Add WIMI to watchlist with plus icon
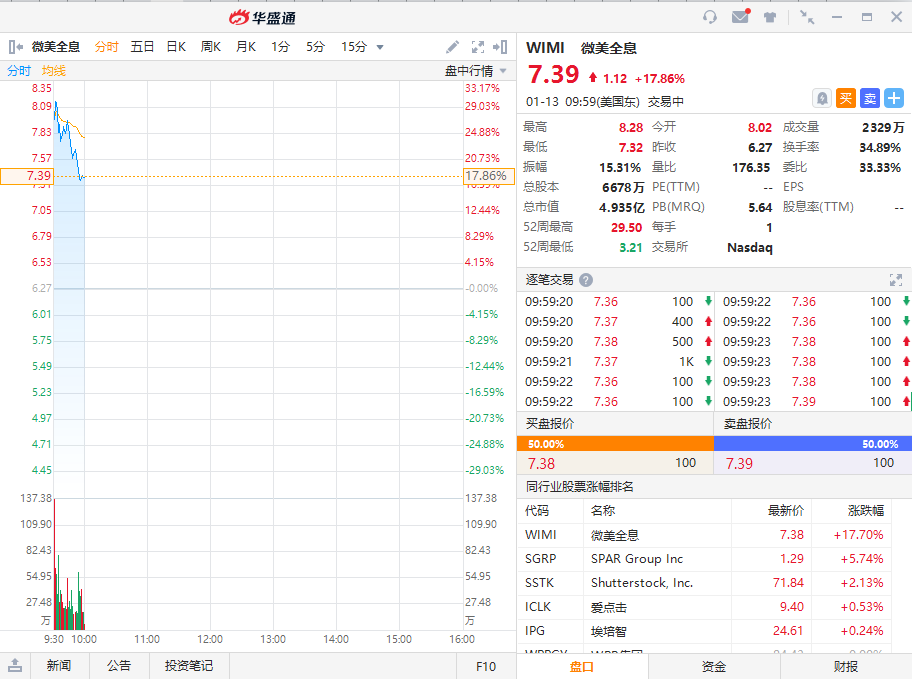The image size is (912, 679). click(x=893, y=98)
